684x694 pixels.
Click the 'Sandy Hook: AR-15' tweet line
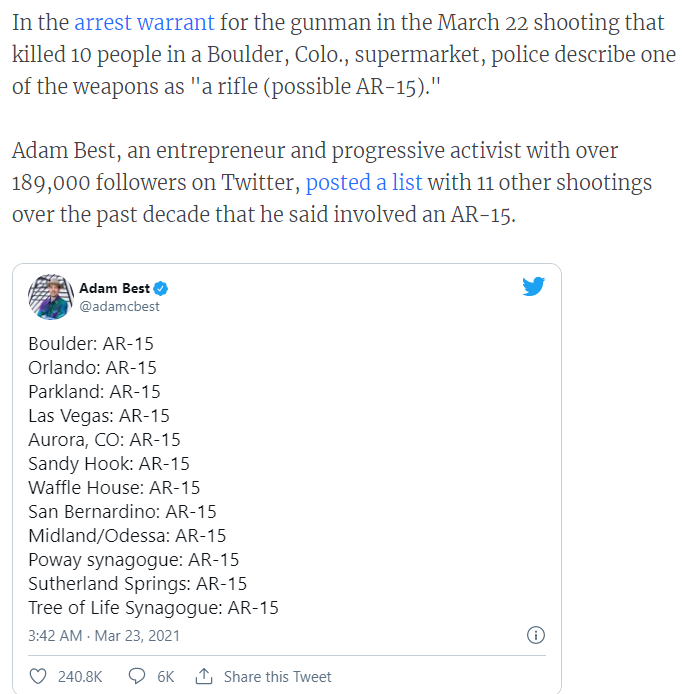(109, 464)
